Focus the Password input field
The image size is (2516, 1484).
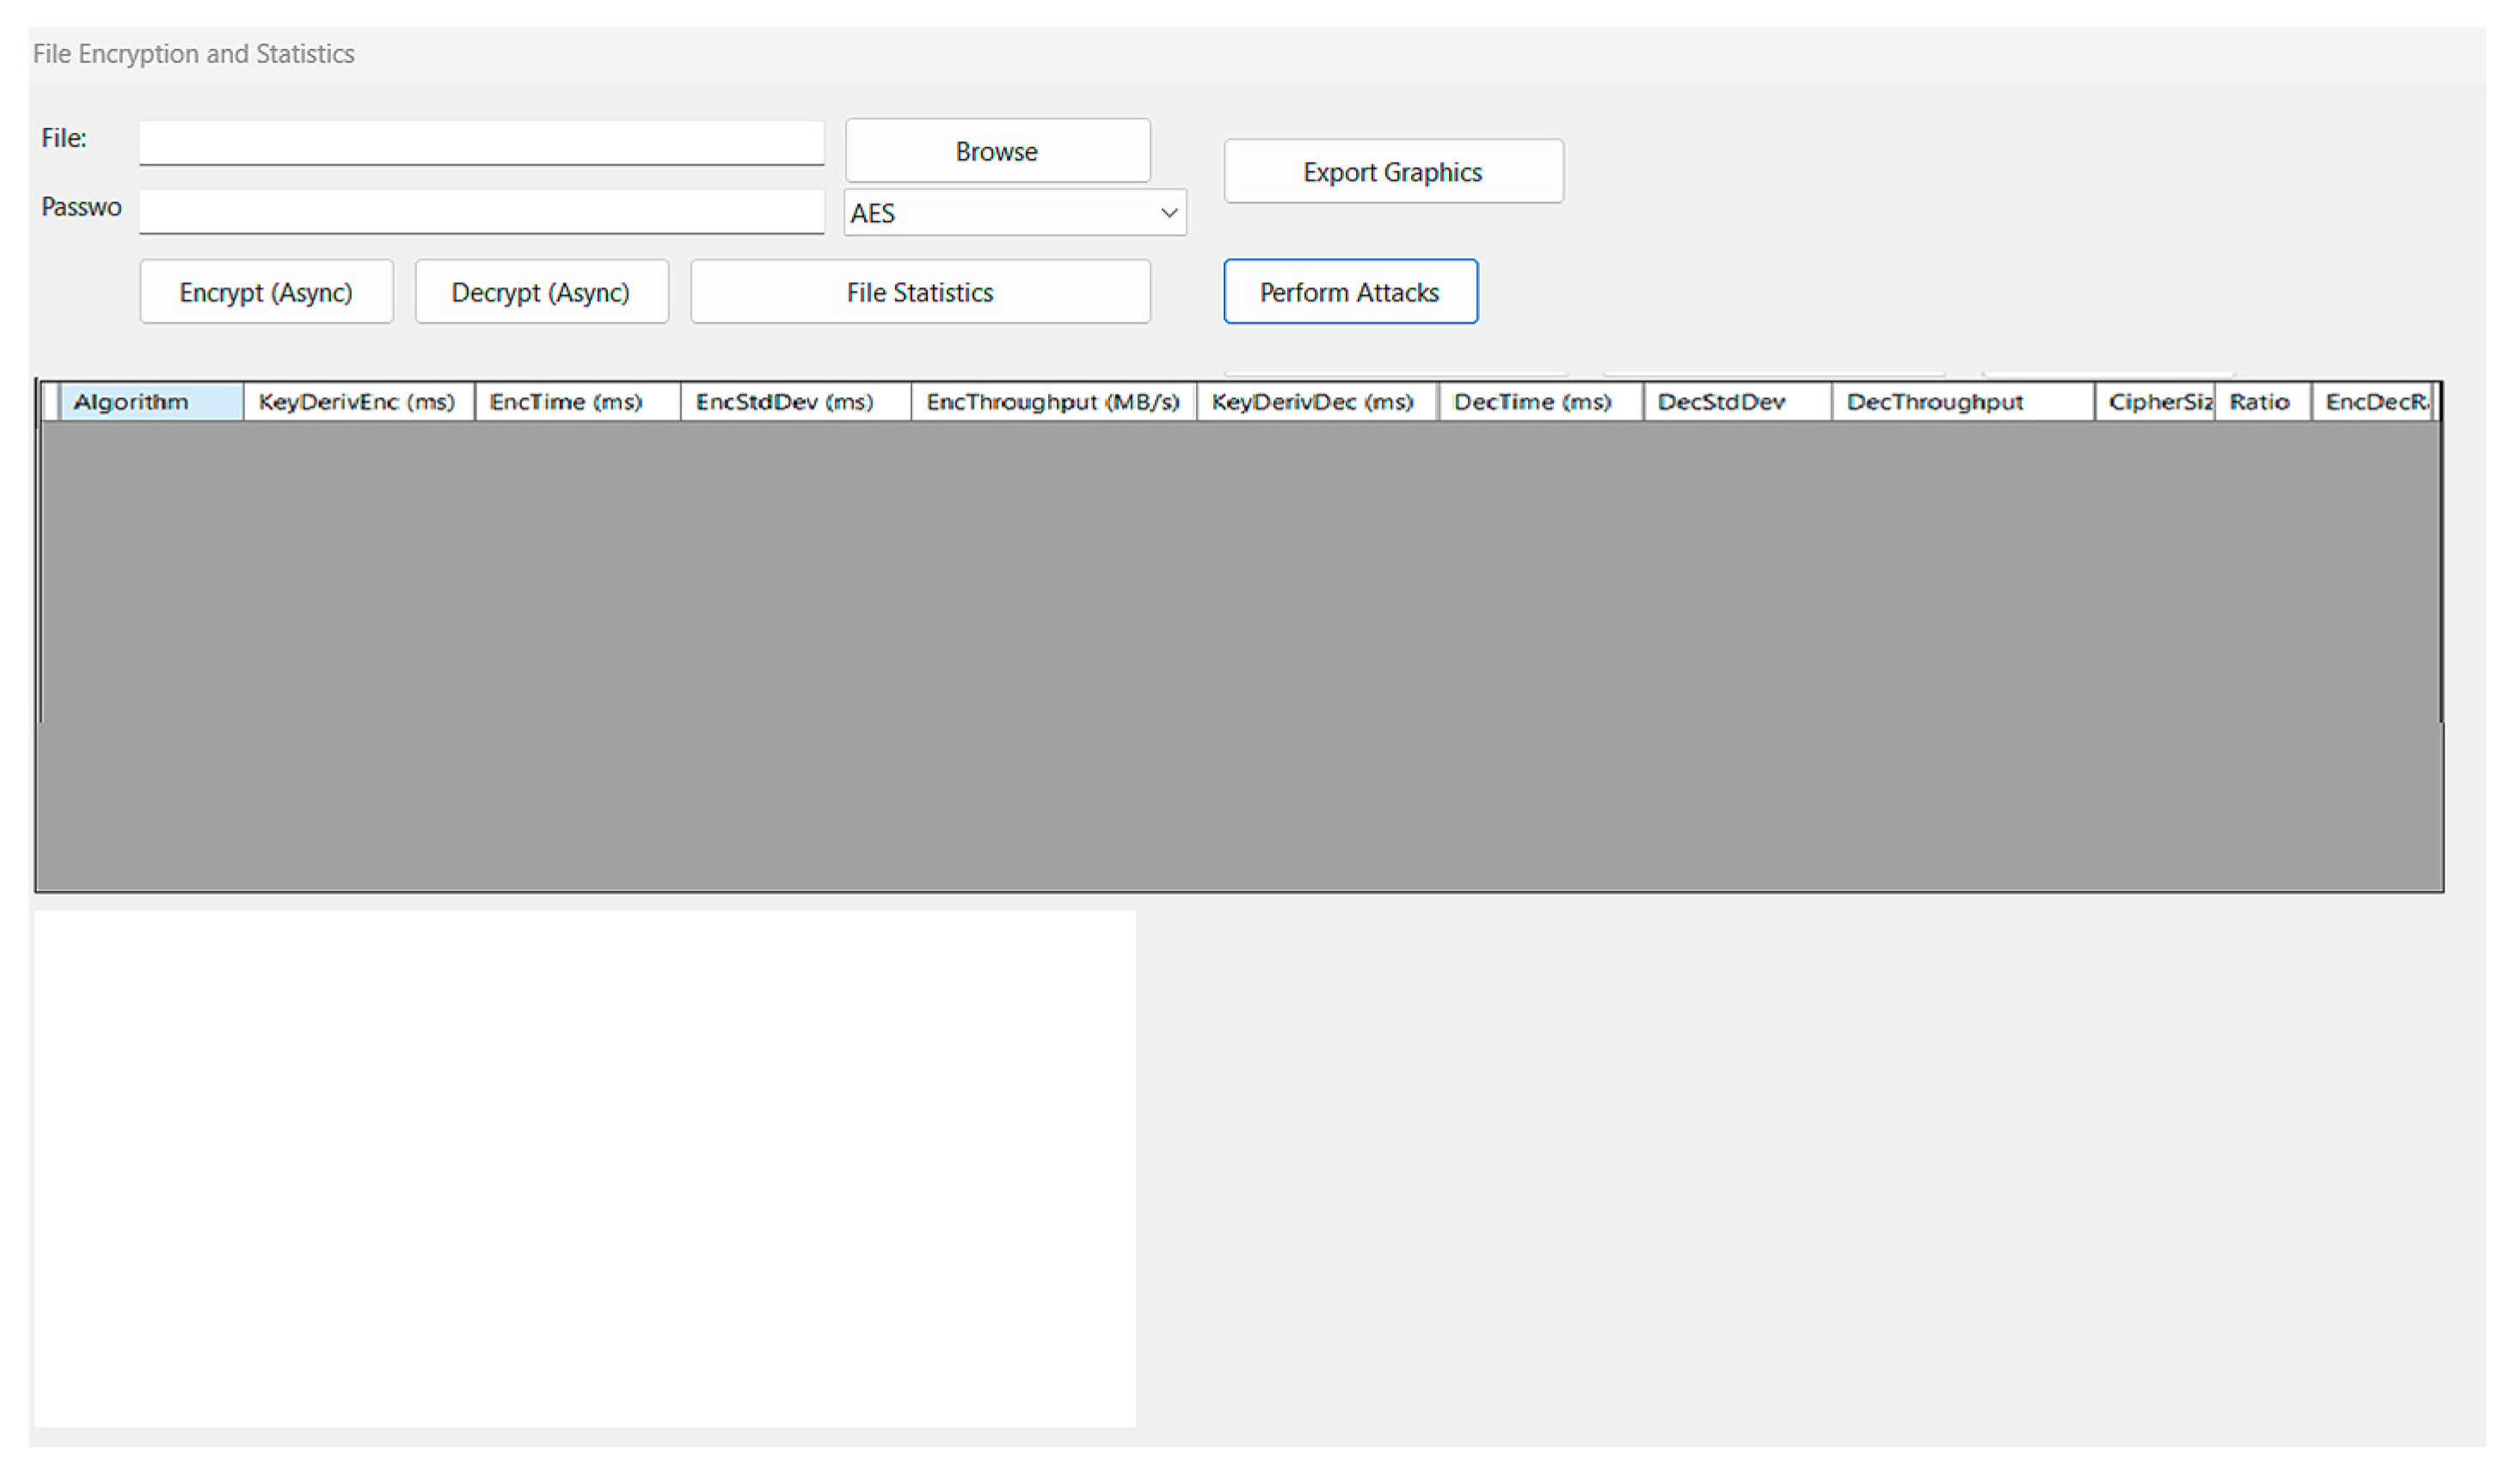click(481, 212)
